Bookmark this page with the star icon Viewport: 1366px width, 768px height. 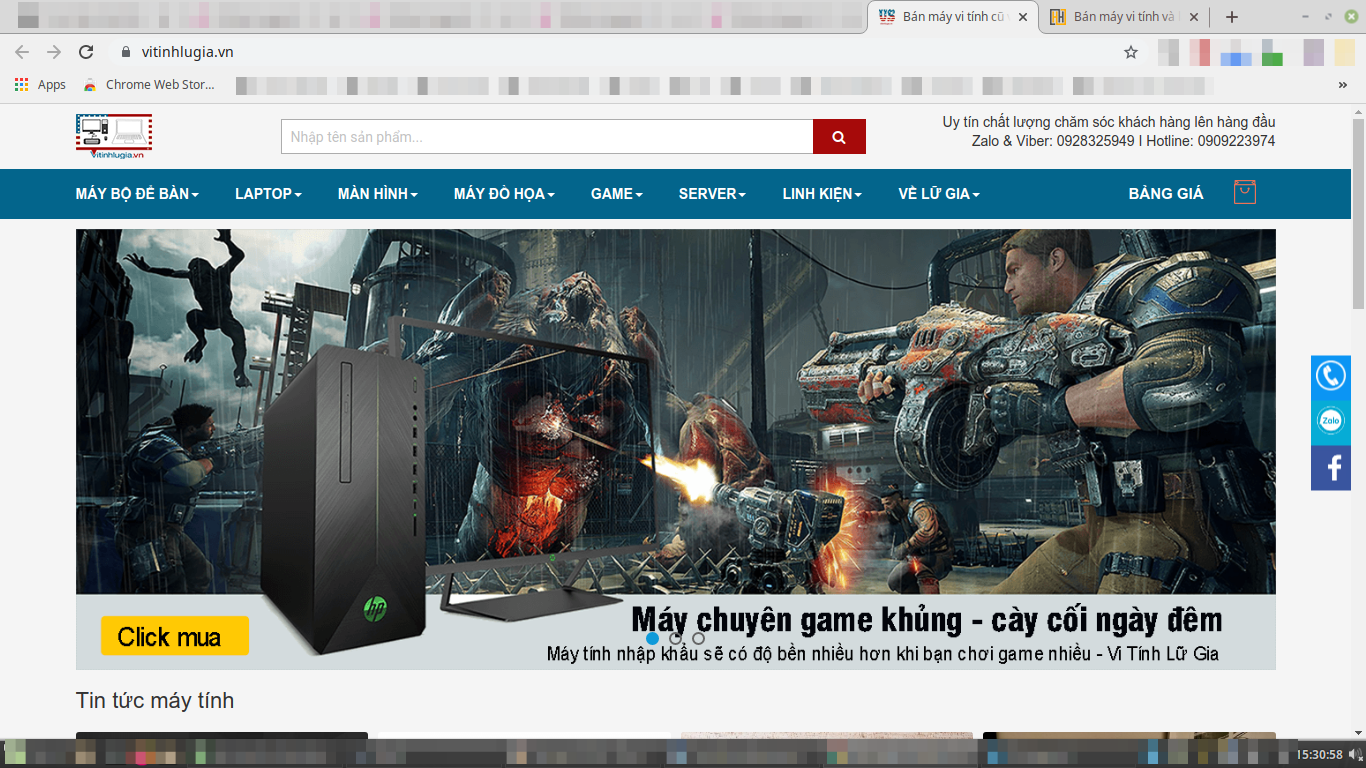tap(1131, 52)
